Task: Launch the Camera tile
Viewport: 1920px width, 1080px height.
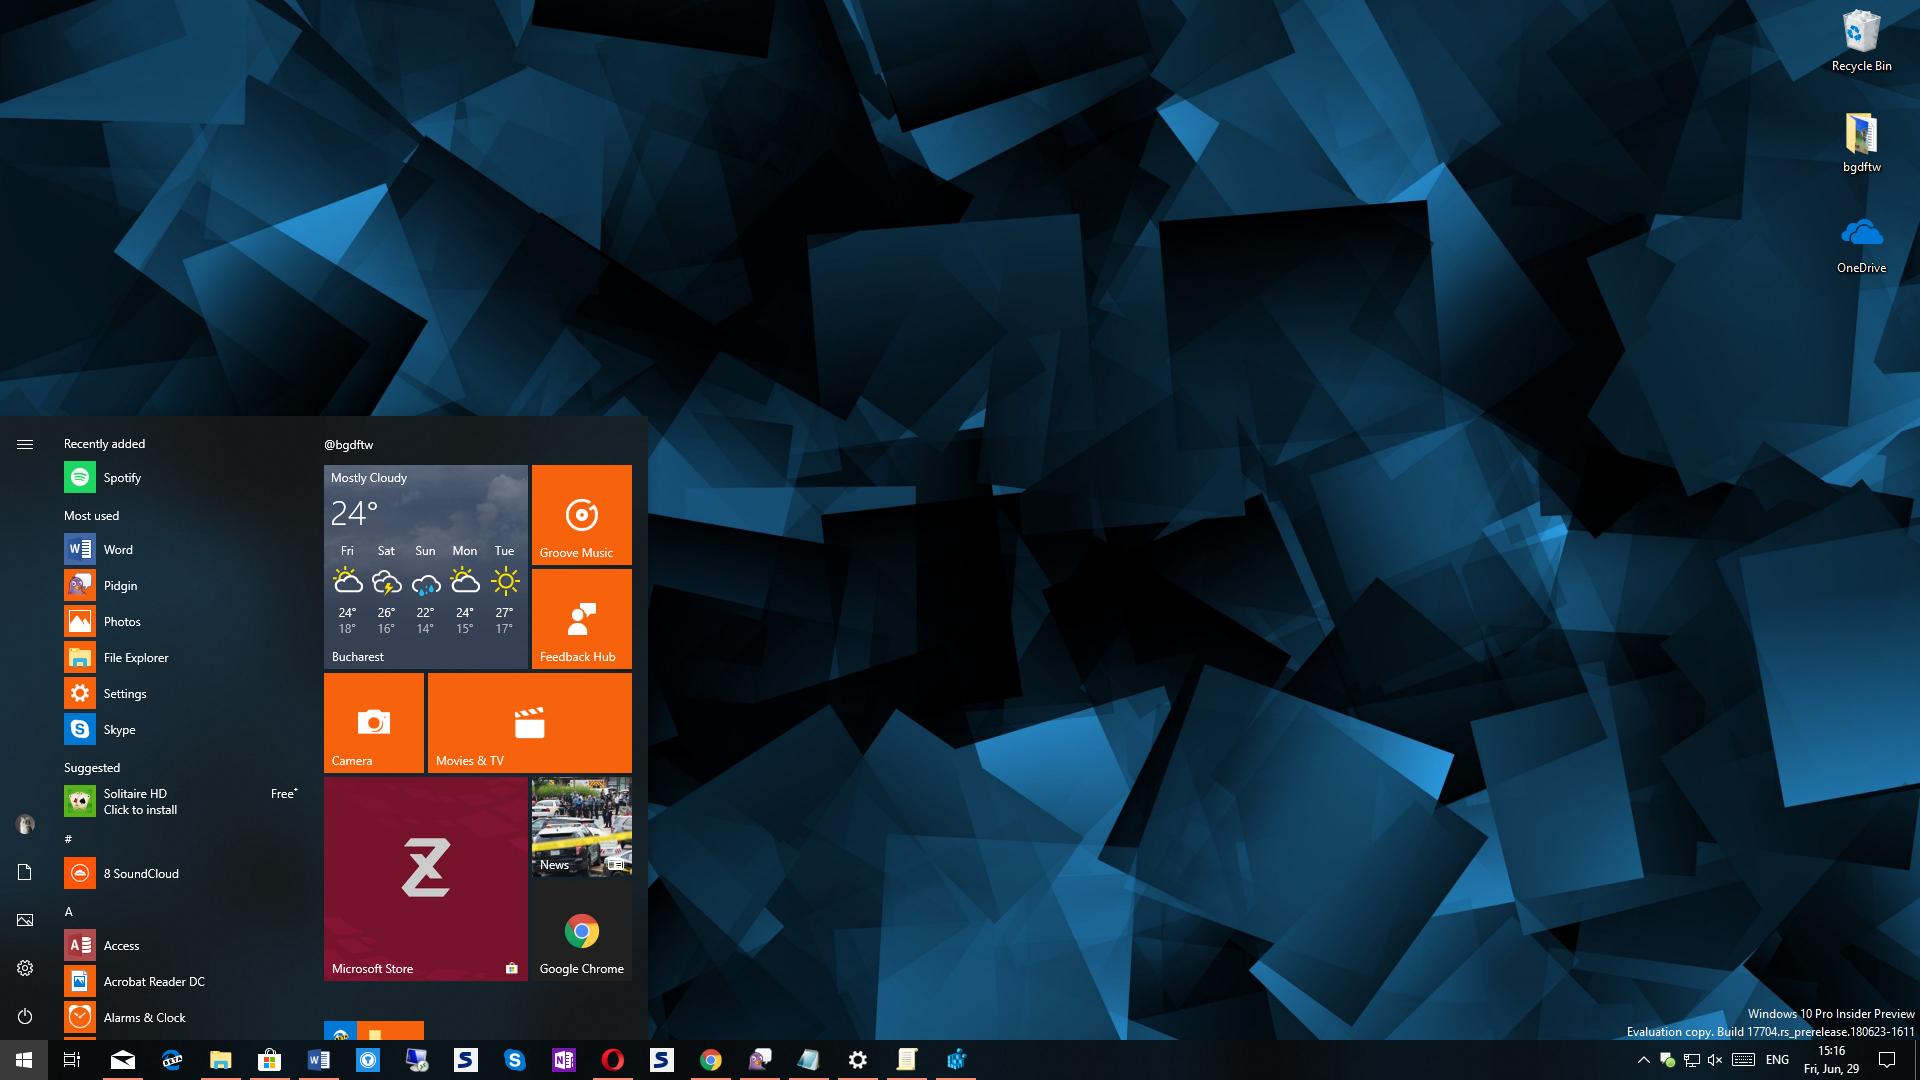Action: coord(374,723)
